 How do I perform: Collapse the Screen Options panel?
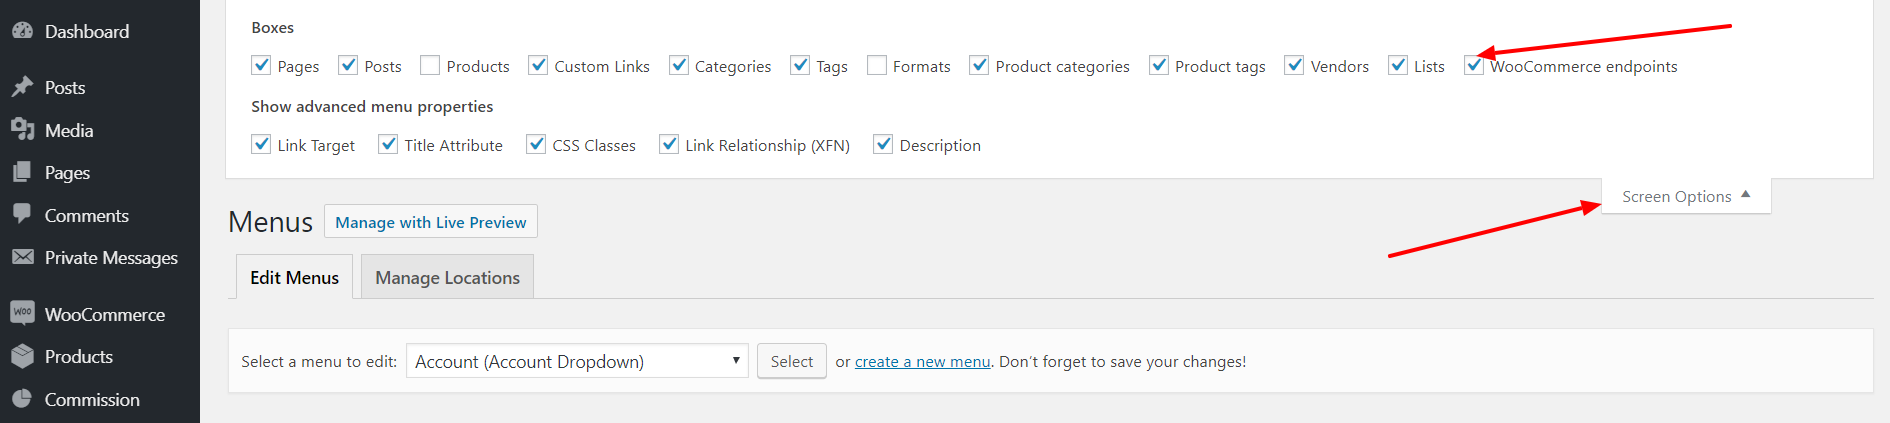pyautogui.click(x=1686, y=196)
